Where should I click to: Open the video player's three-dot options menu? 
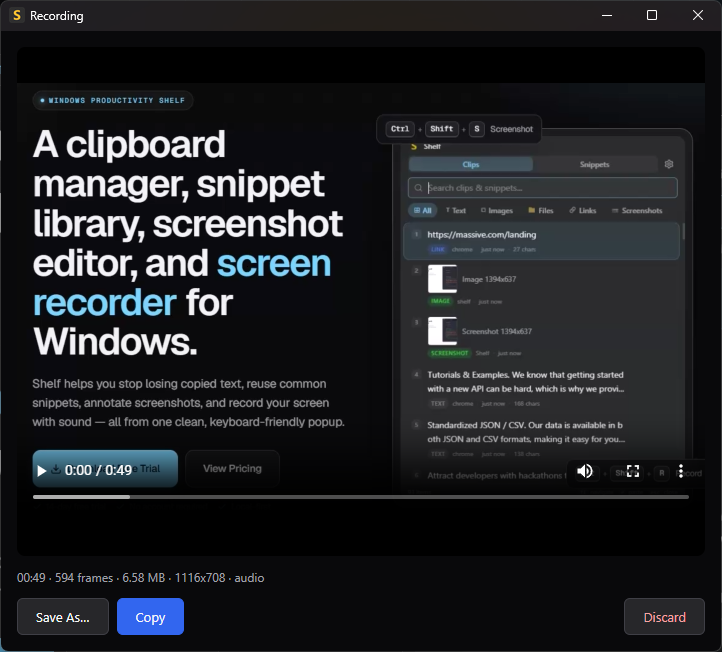click(x=681, y=471)
